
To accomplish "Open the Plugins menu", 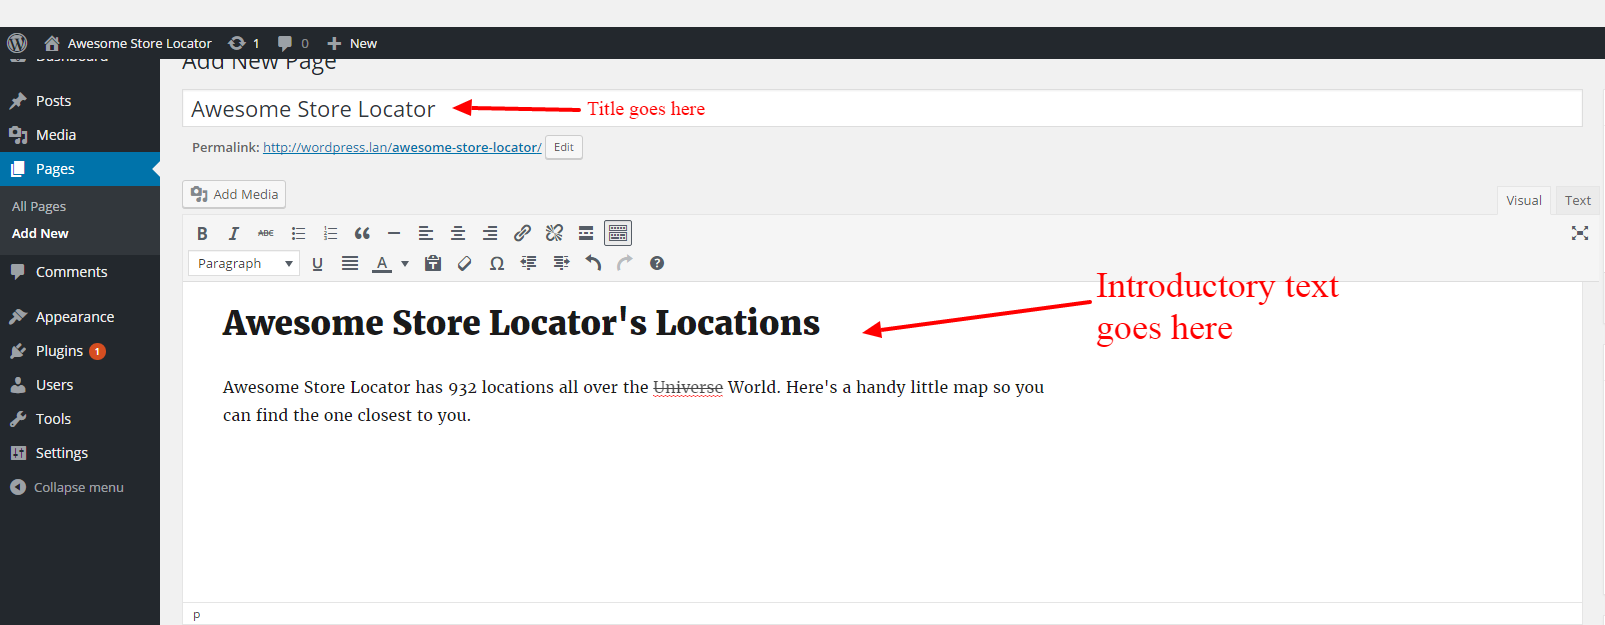I will pos(80,351).
